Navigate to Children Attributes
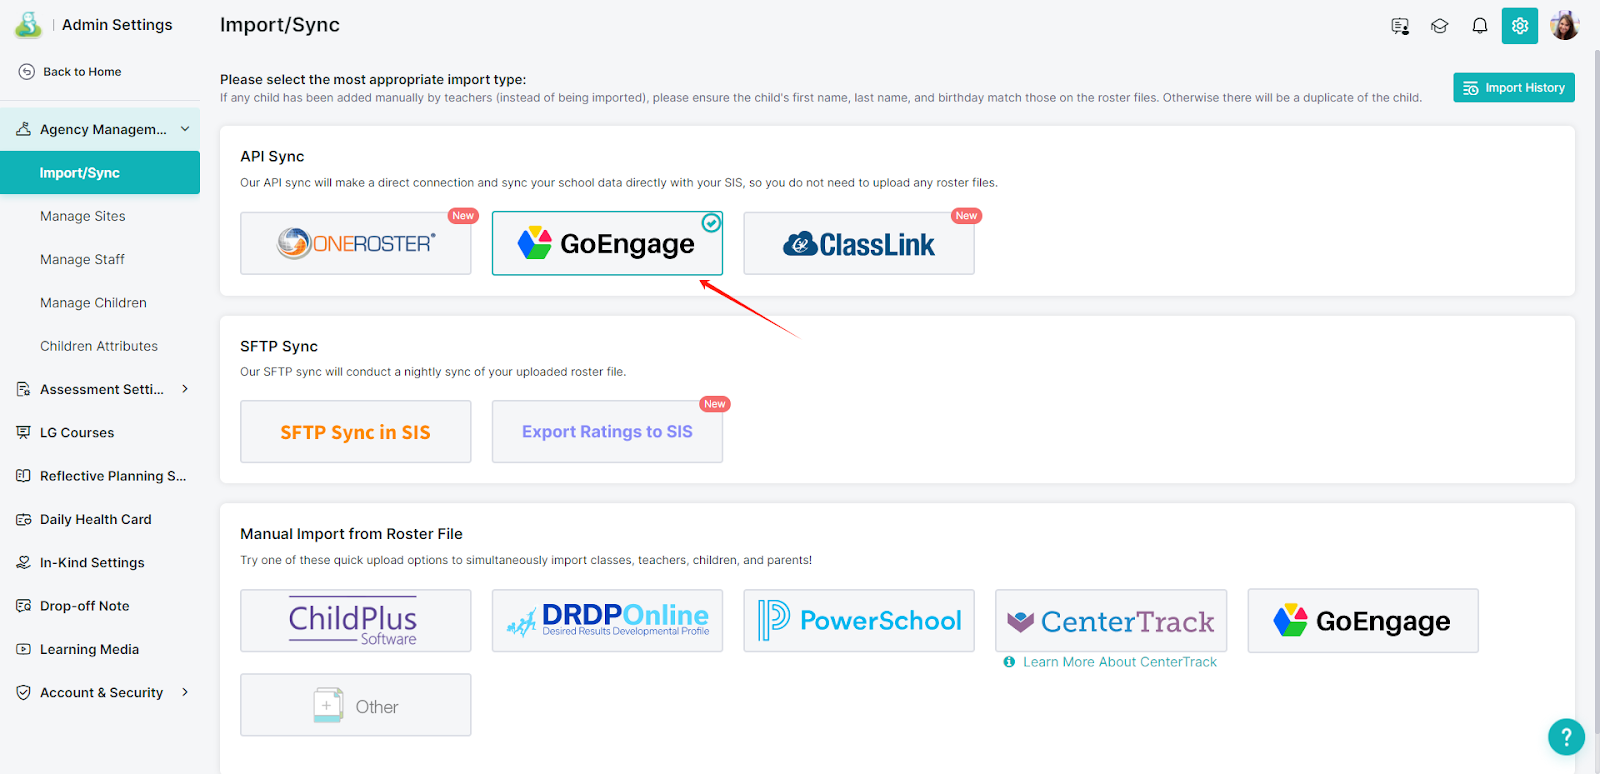The width and height of the screenshot is (1600, 774). pos(99,346)
